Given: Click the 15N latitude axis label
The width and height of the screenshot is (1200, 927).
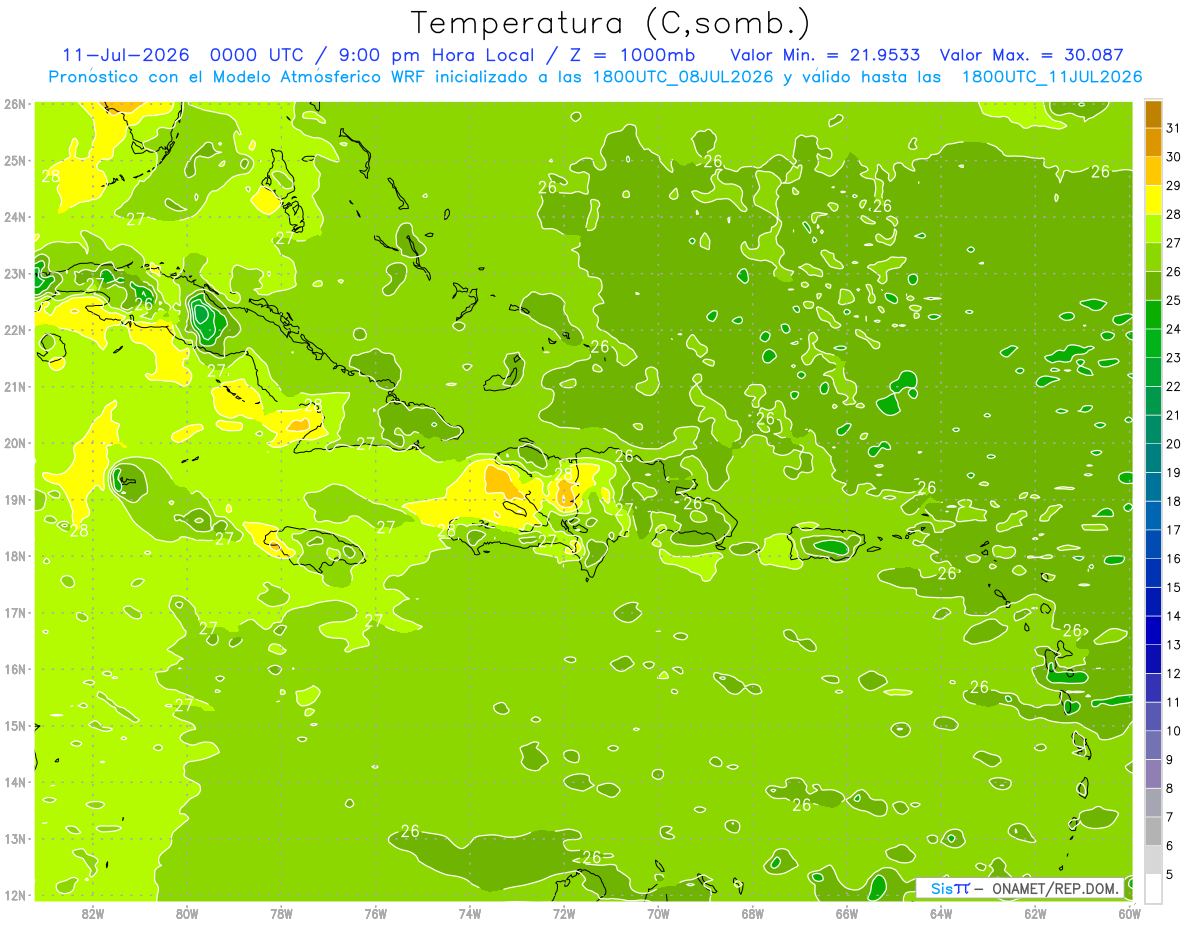Looking at the screenshot, I should (x=15, y=726).
